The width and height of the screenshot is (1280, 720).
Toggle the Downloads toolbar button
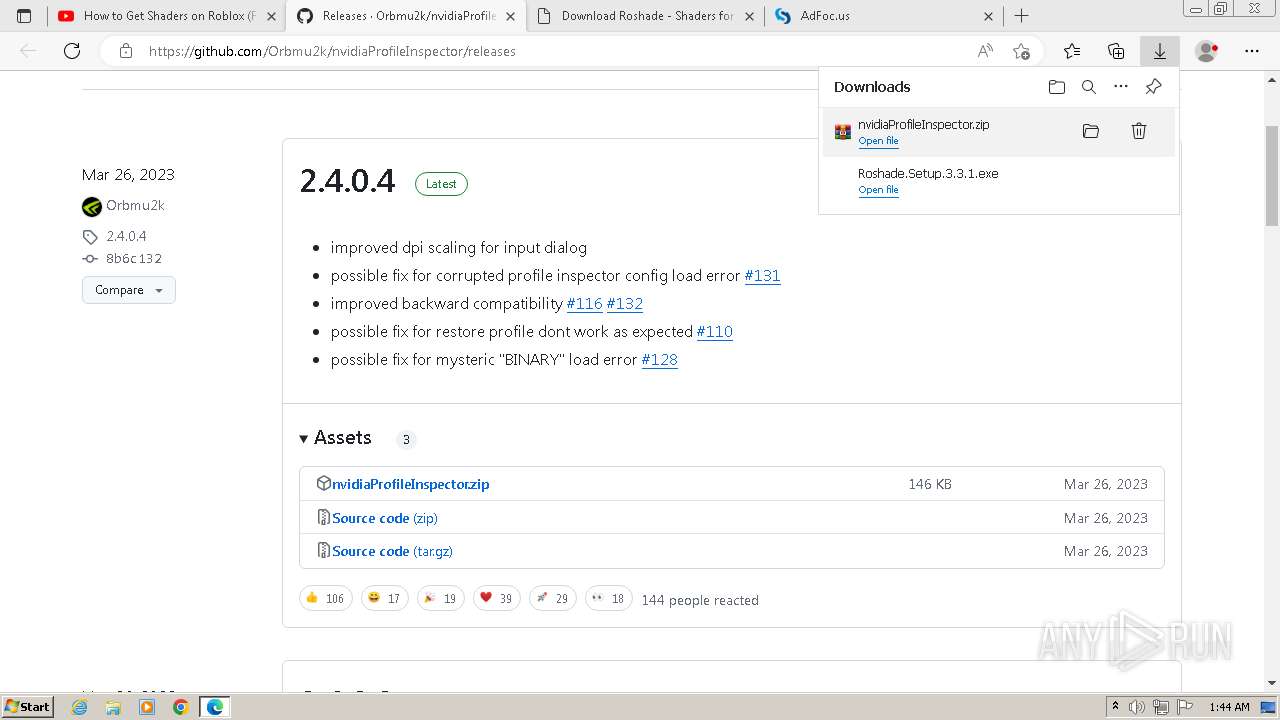click(1160, 51)
